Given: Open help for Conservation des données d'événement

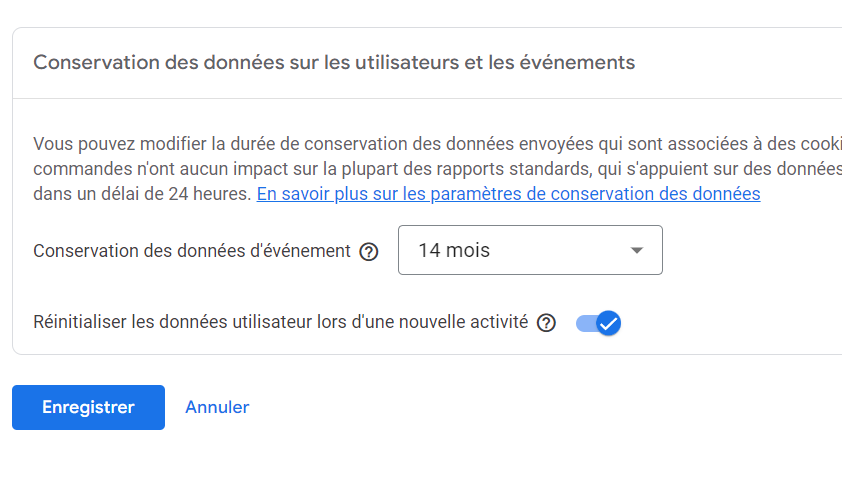Looking at the screenshot, I should 369,251.
